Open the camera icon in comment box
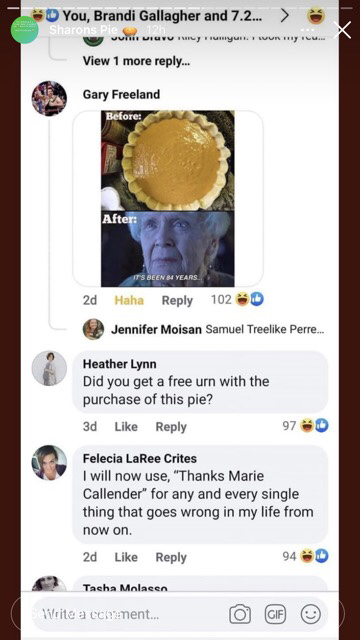360x640 pixels. tap(240, 614)
